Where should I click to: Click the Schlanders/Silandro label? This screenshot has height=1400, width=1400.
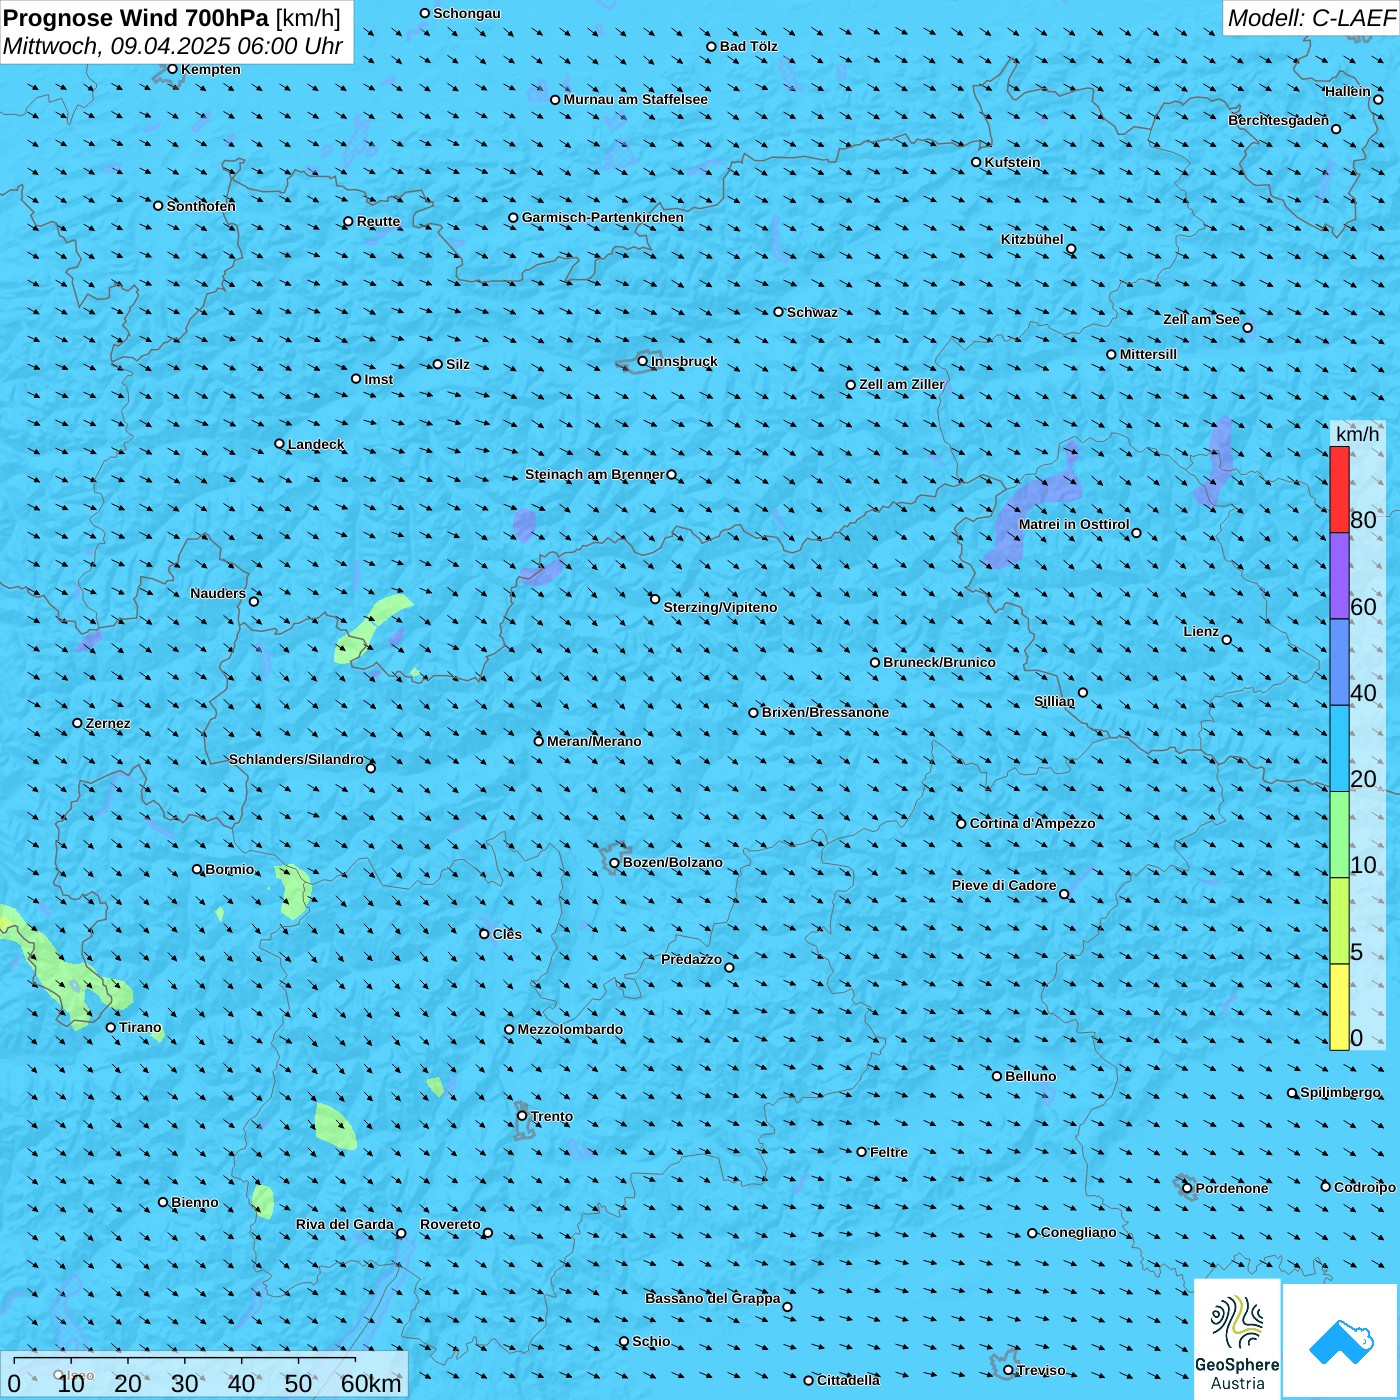click(296, 759)
